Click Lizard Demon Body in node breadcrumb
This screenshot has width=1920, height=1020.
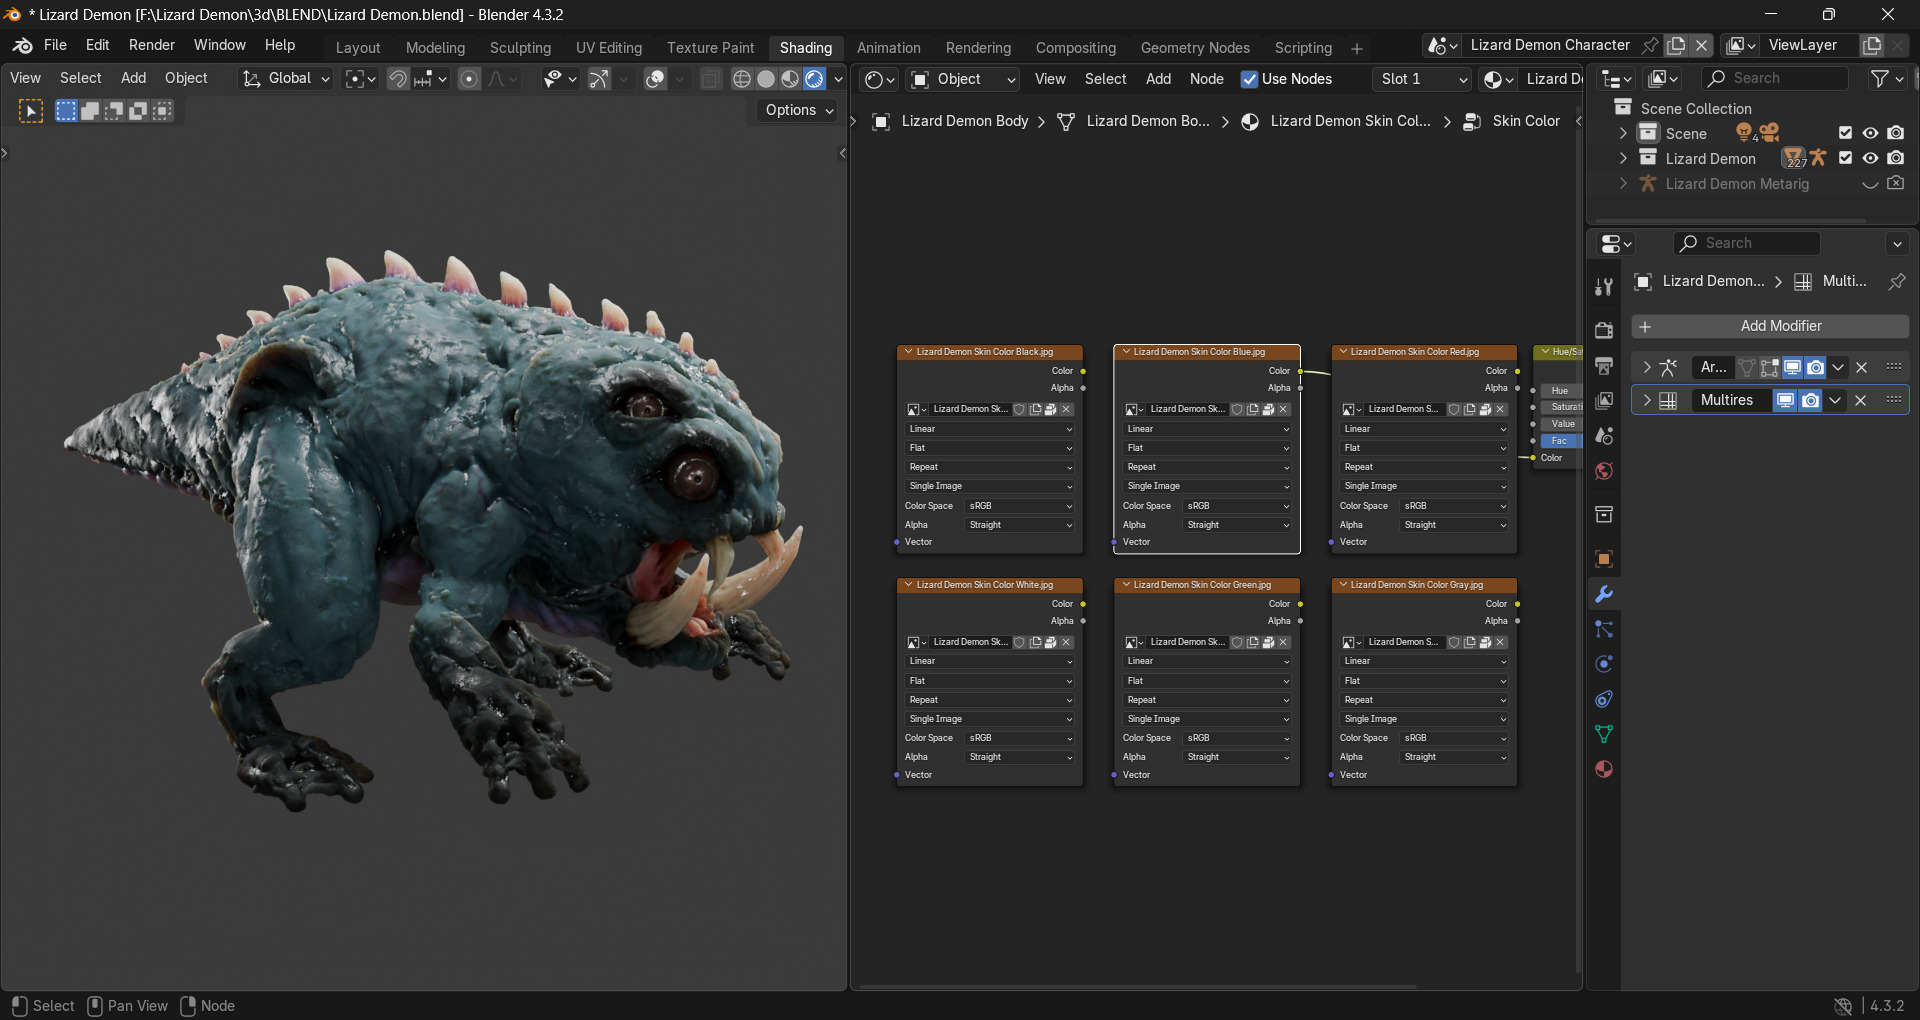pyautogui.click(x=964, y=121)
